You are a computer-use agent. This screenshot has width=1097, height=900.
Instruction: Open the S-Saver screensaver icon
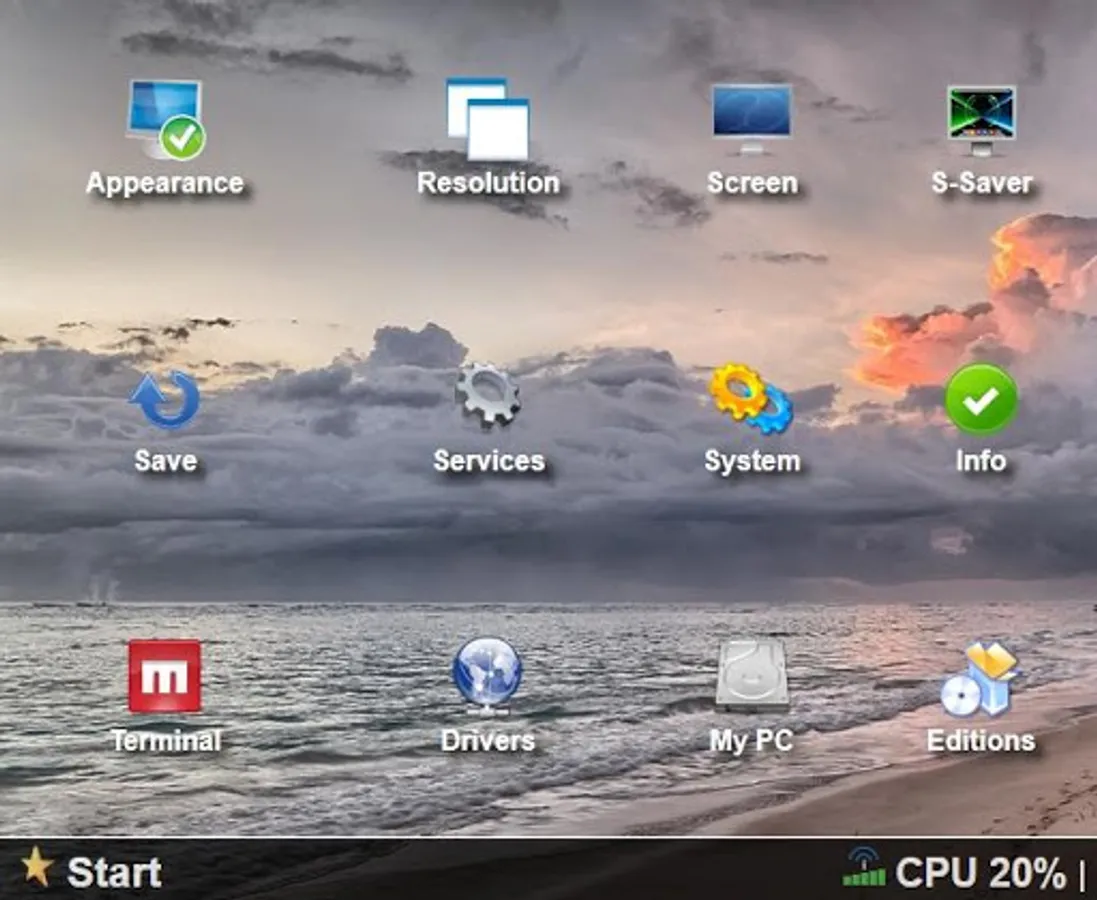(981, 120)
